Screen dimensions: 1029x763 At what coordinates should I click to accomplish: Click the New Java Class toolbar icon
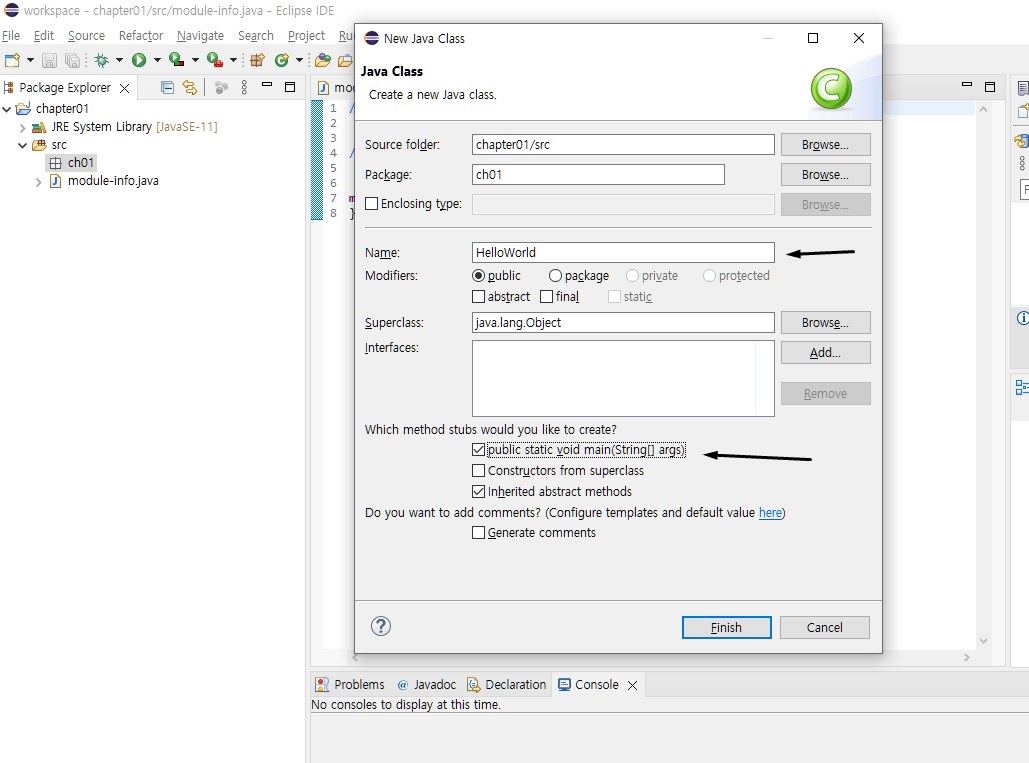[x=282, y=60]
